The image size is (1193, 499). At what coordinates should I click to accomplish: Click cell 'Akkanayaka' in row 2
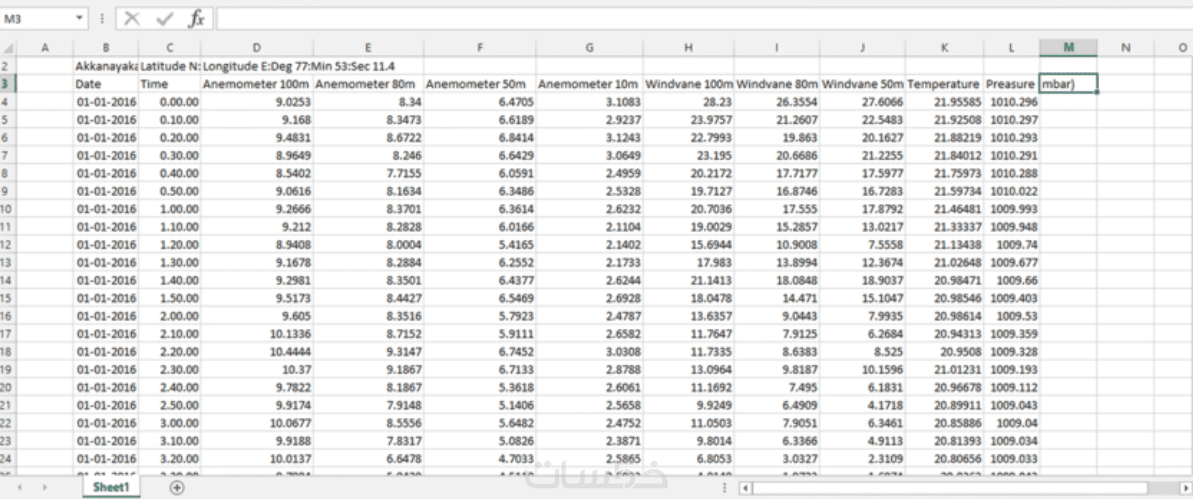106,66
